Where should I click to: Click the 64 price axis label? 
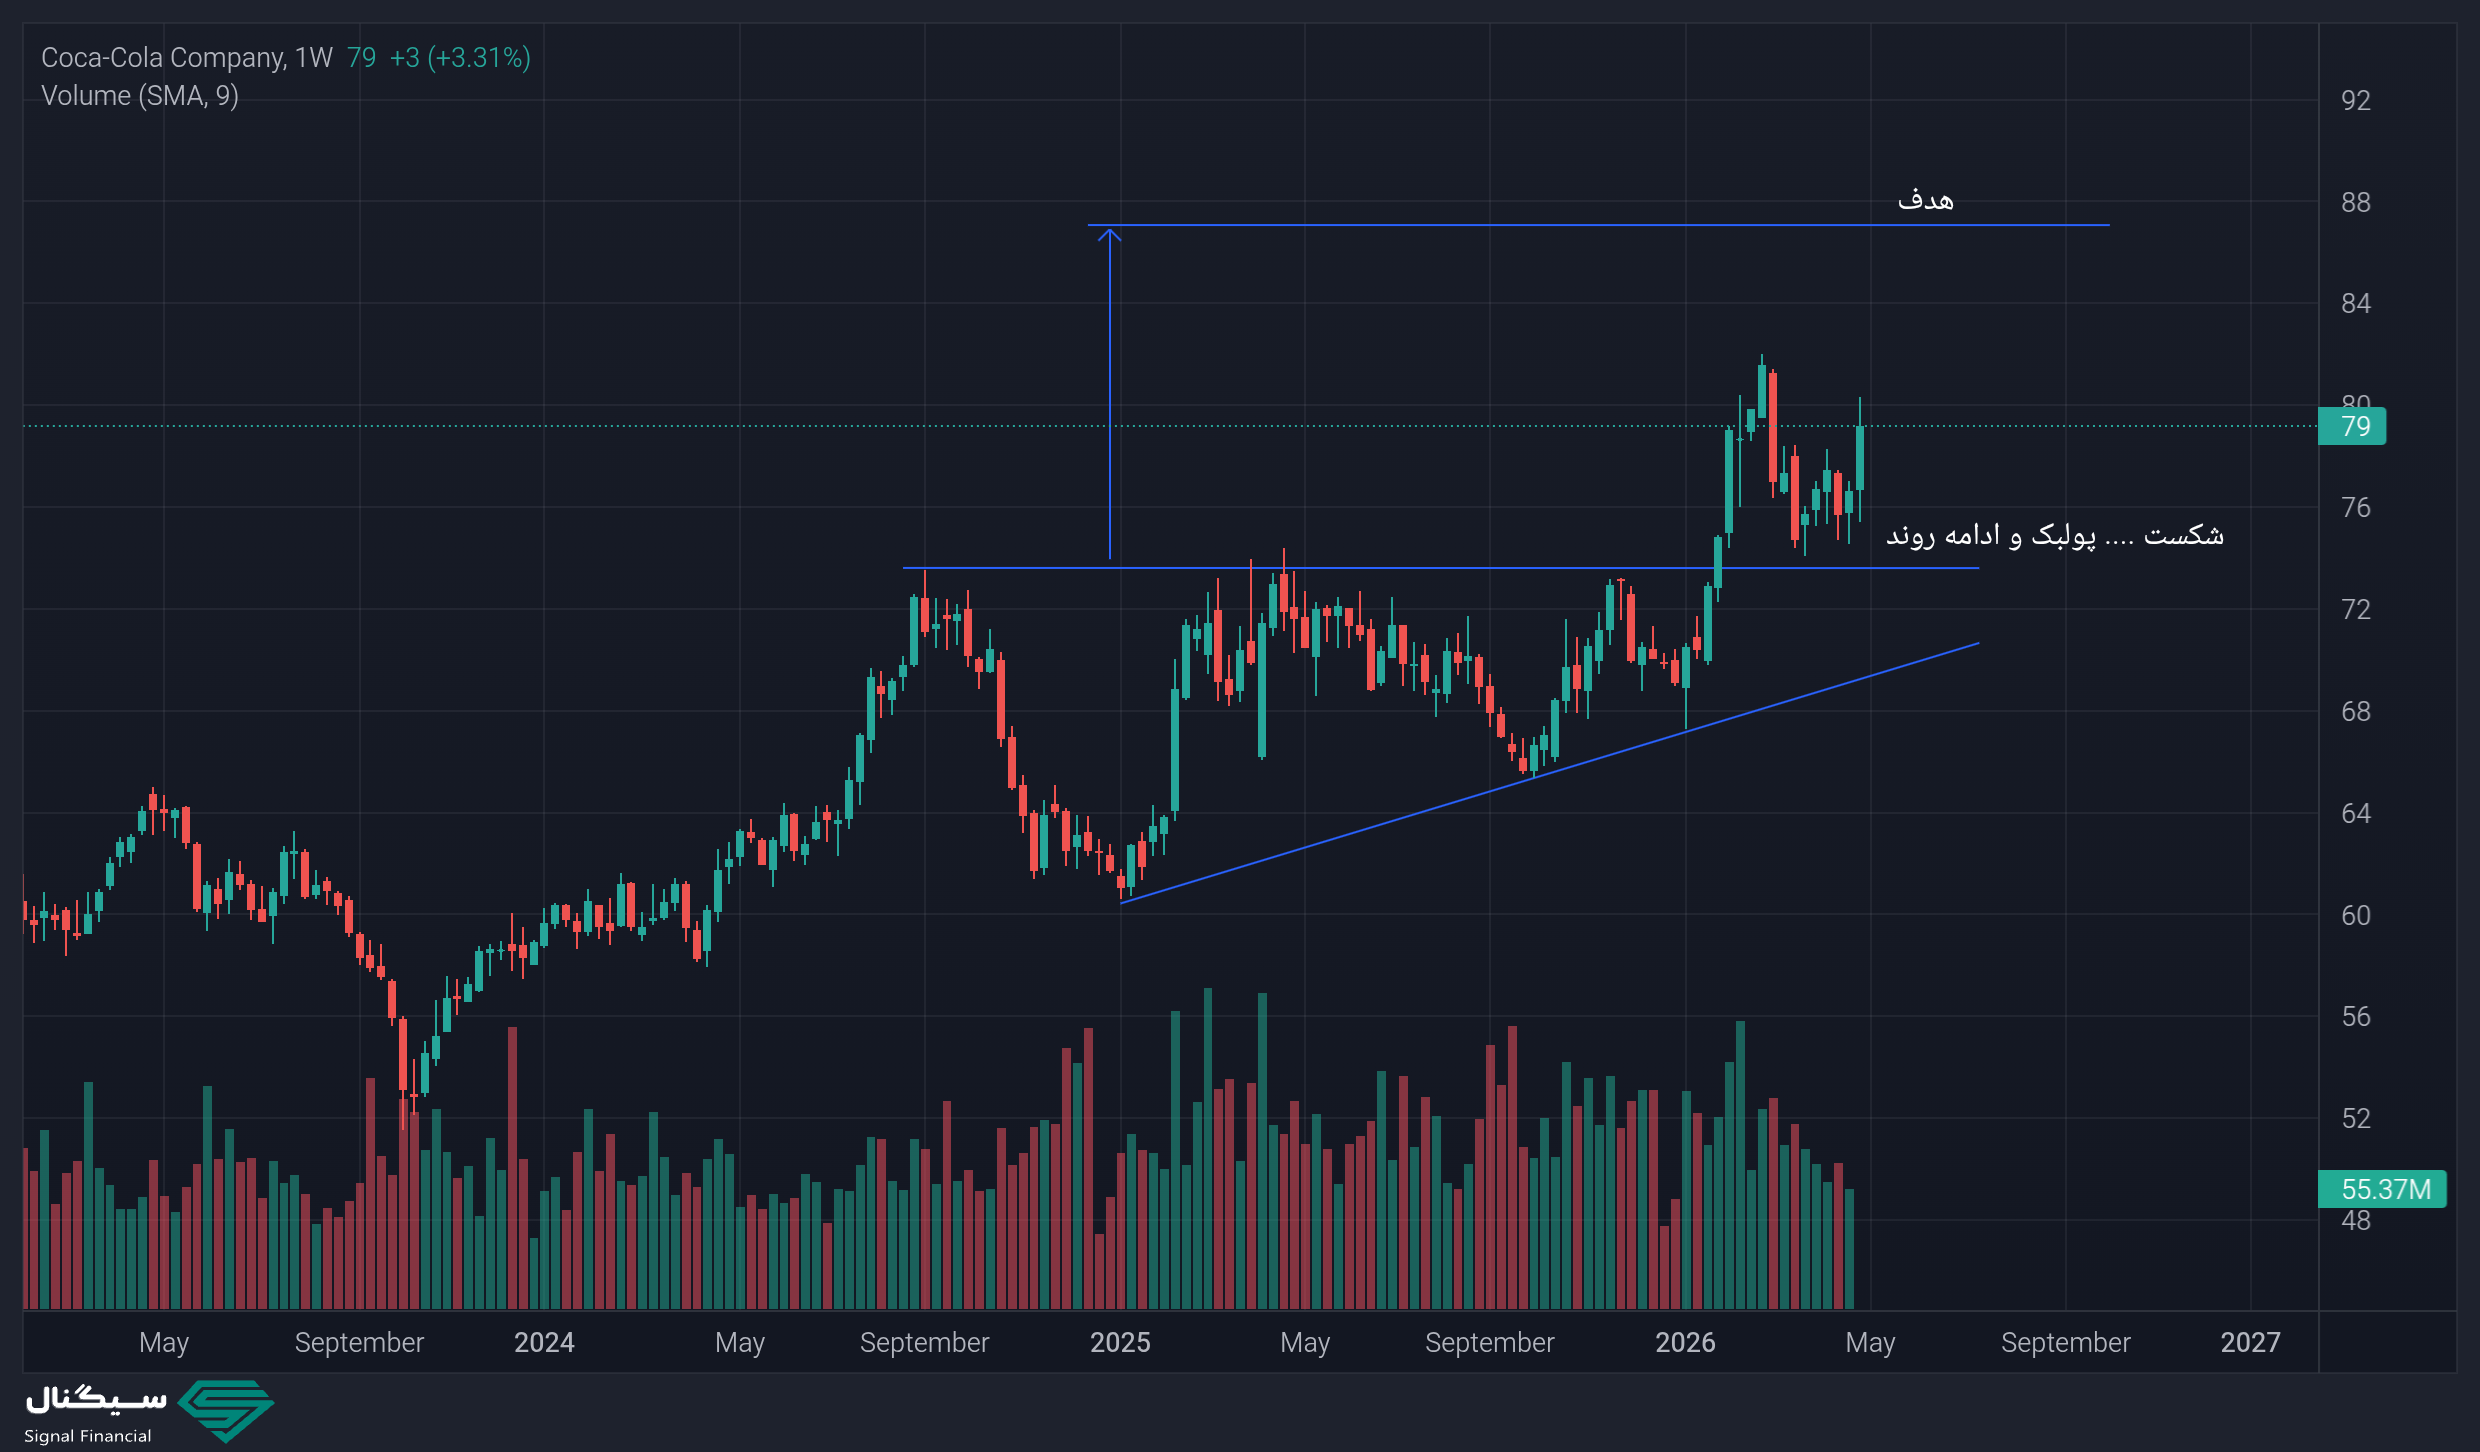tap(2356, 813)
